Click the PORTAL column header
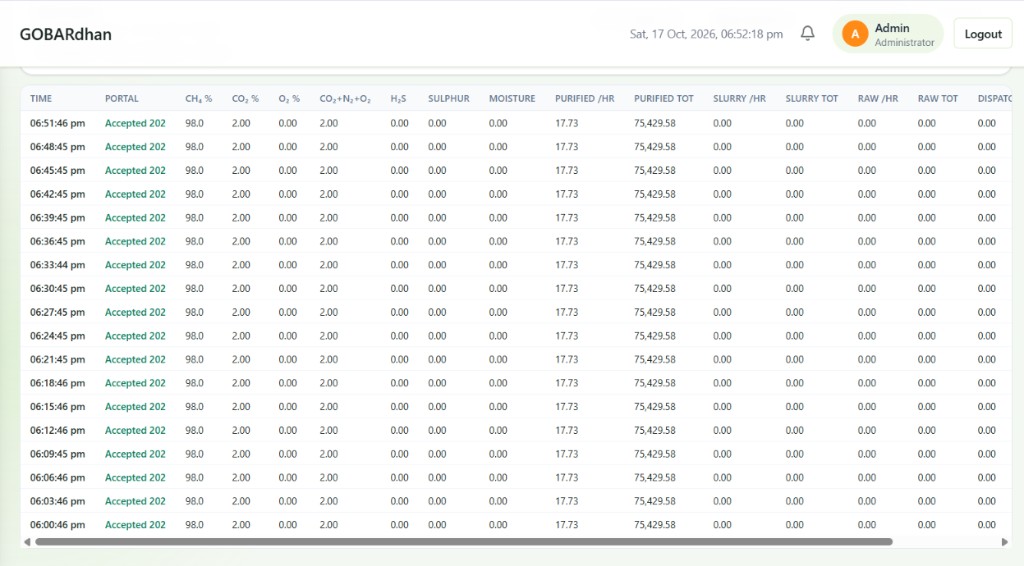The width and height of the screenshot is (1024, 566). click(121, 99)
